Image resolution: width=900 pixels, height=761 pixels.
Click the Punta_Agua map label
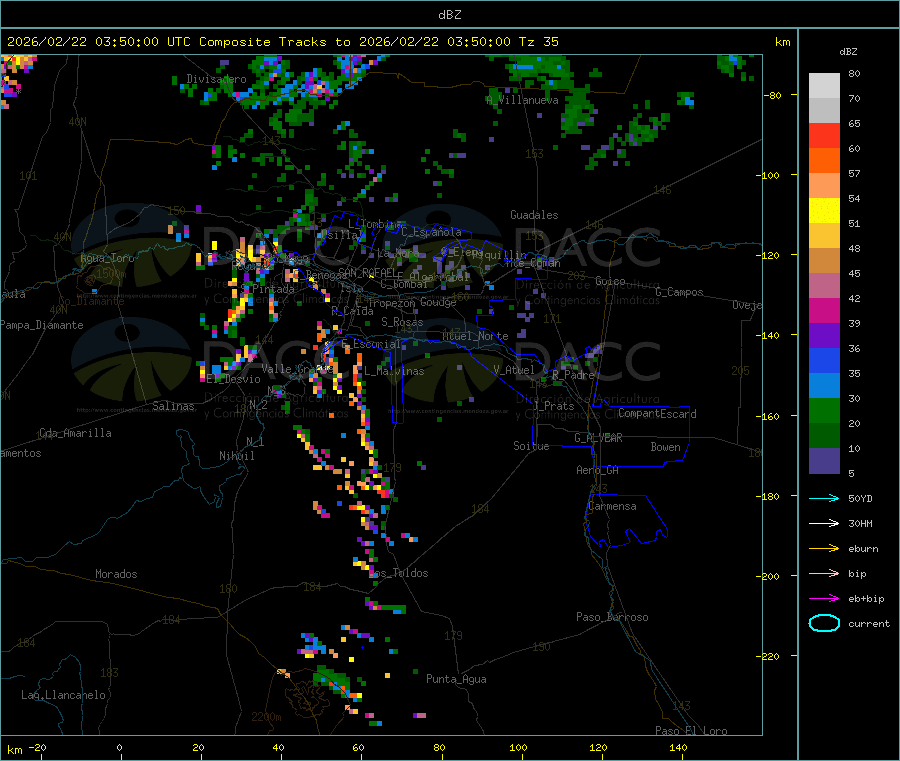click(456, 679)
